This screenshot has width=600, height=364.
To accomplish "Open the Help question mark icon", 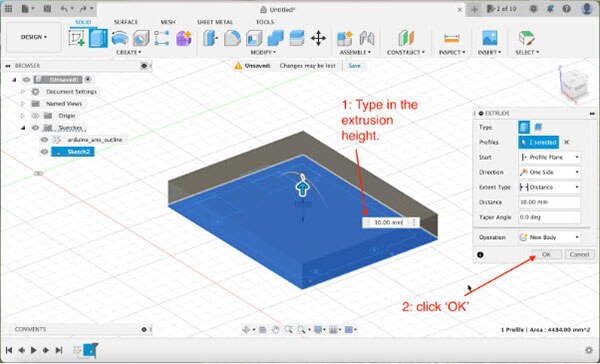I will pyautogui.click(x=567, y=9).
